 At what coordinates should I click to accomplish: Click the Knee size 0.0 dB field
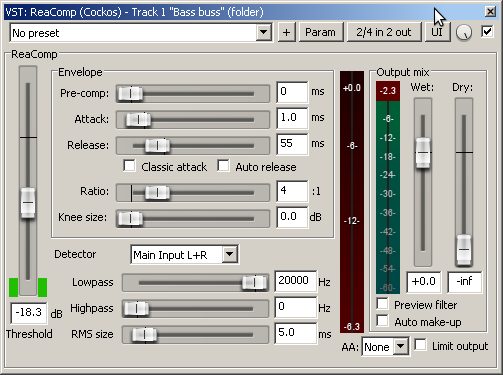[292, 217]
